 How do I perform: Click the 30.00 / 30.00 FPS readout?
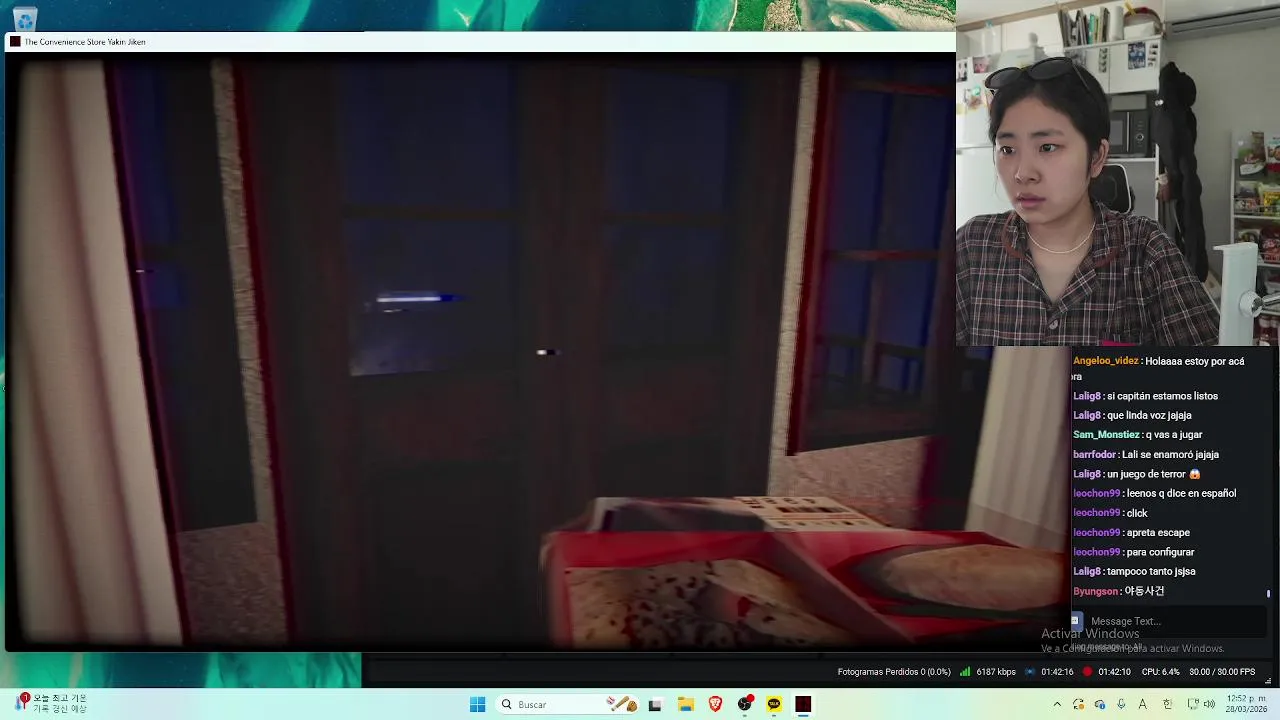point(1222,672)
